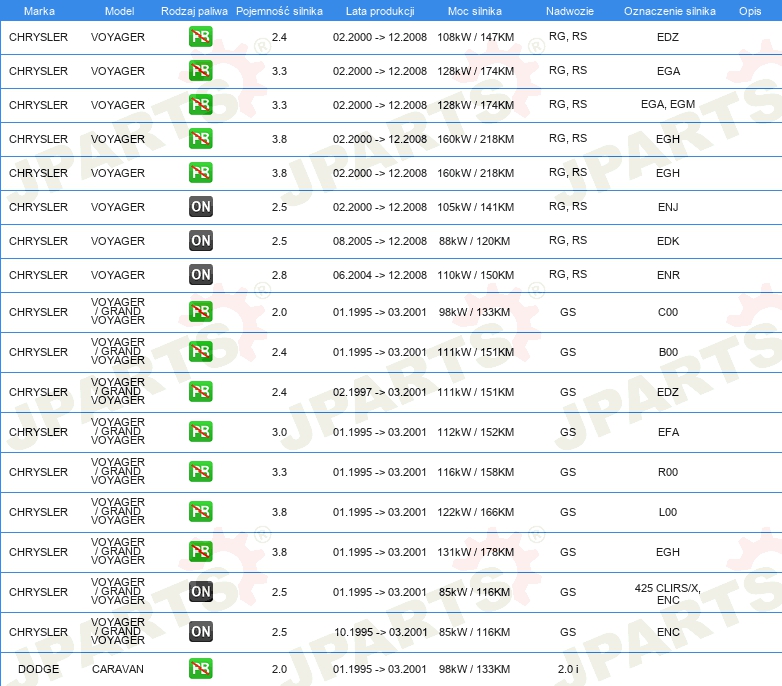Click the petrol icon in the C00 row
The image size is (782, 686).
200,312
